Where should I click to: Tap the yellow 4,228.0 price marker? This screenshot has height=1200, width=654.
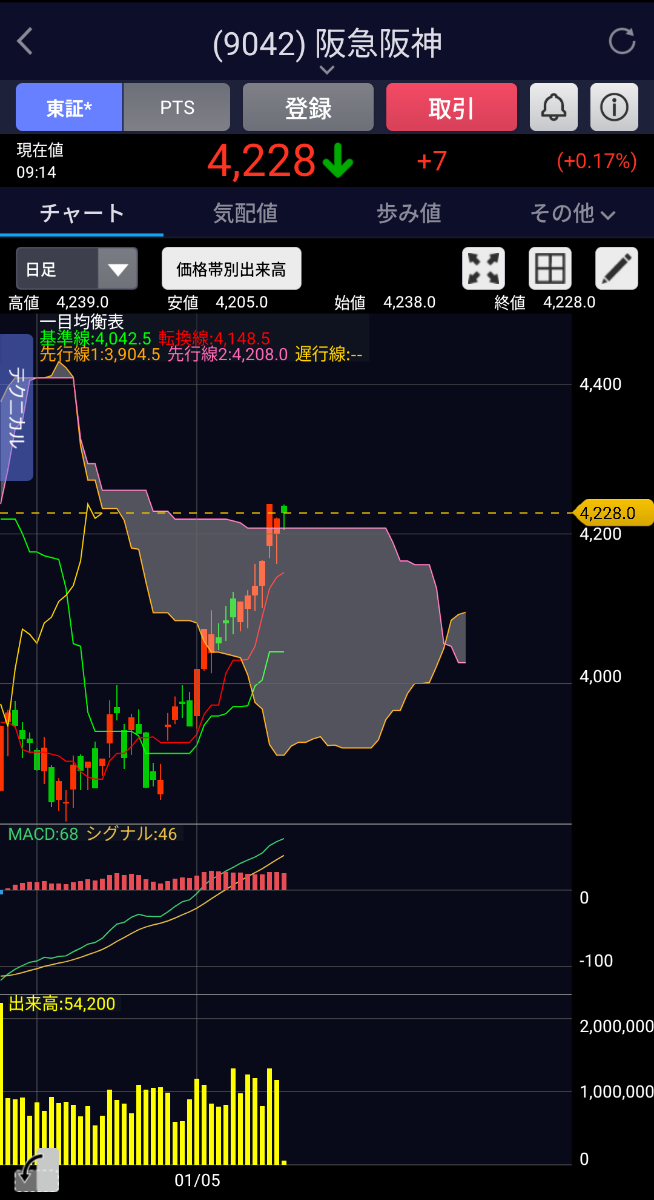tap(610, 513)
